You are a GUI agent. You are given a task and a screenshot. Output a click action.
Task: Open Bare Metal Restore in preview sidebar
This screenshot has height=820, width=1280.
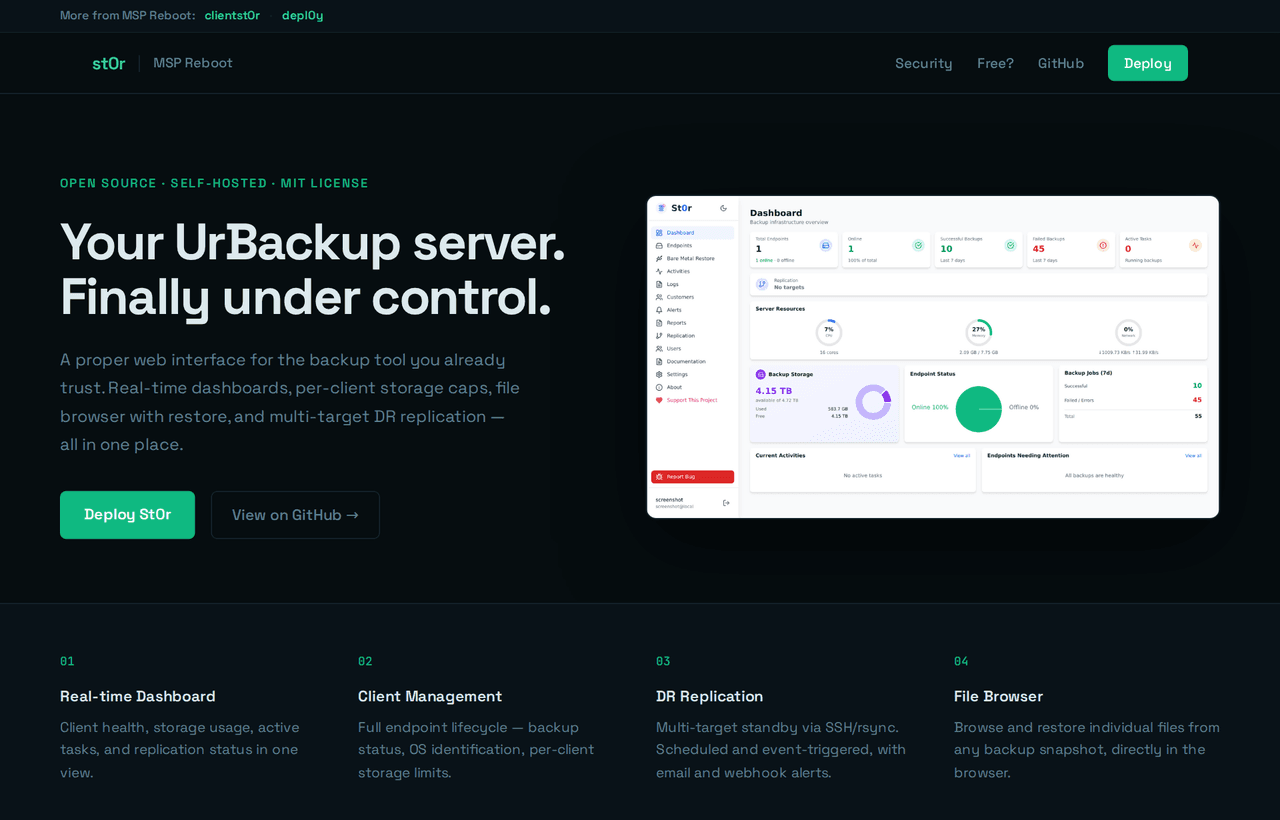point(691,258)
